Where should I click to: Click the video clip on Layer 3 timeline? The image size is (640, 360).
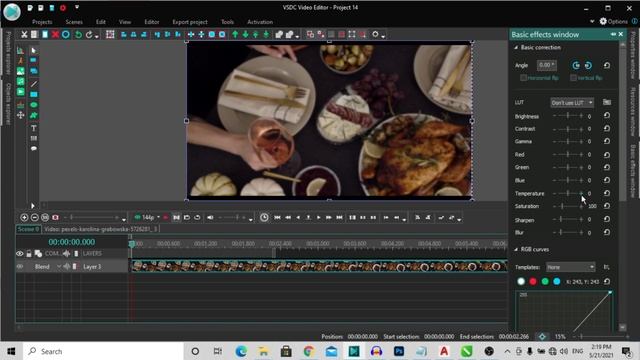(x=319, y=267)
